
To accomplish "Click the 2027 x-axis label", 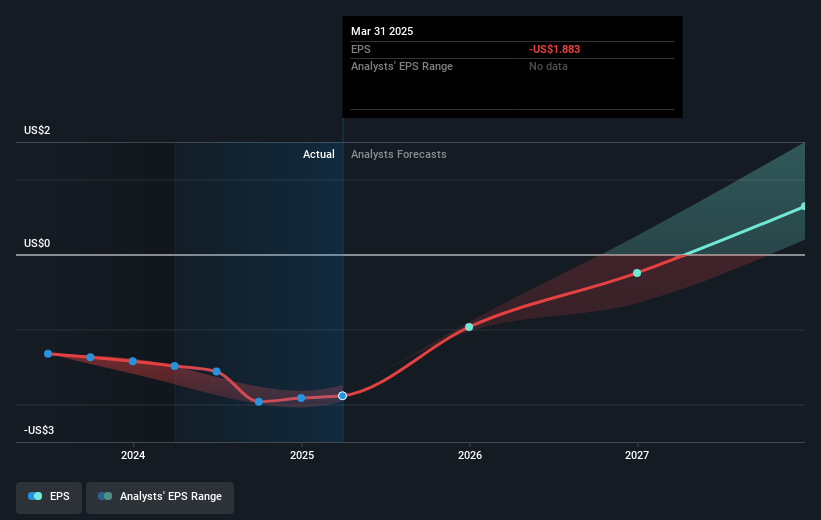I will (637, 455).
